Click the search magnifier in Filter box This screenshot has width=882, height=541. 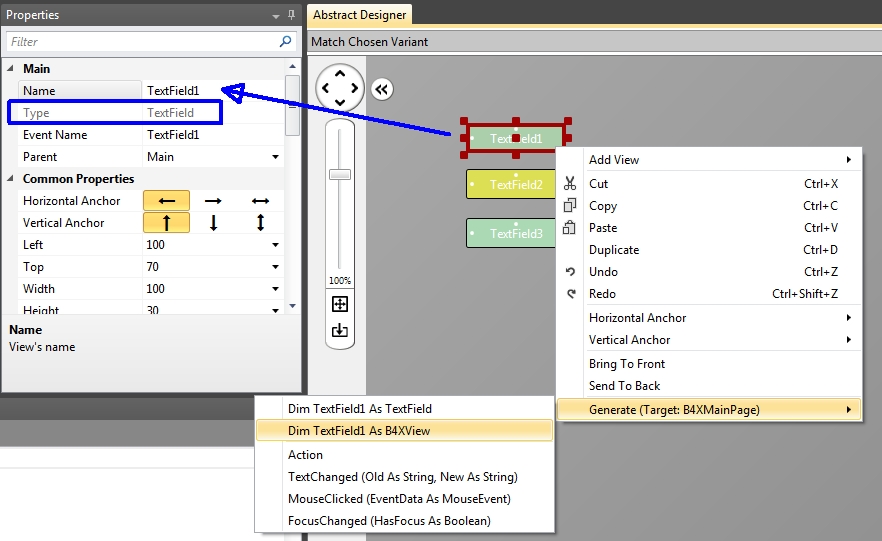tap(285, 41)
